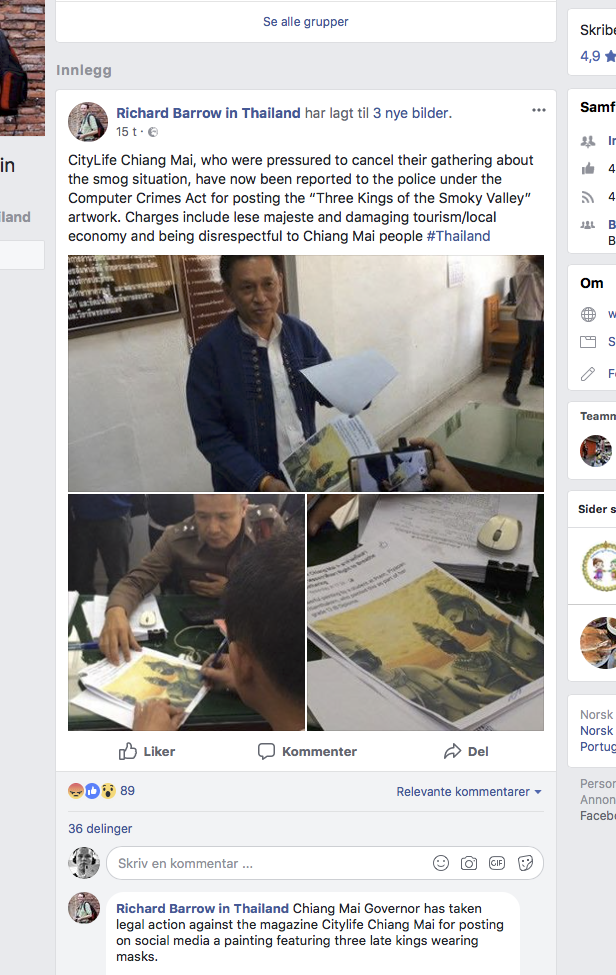Image resolution: width=616 pixels, height=975 pixels.
Task: Insert an emoji in the comment
Action: (x=441, y=863)
